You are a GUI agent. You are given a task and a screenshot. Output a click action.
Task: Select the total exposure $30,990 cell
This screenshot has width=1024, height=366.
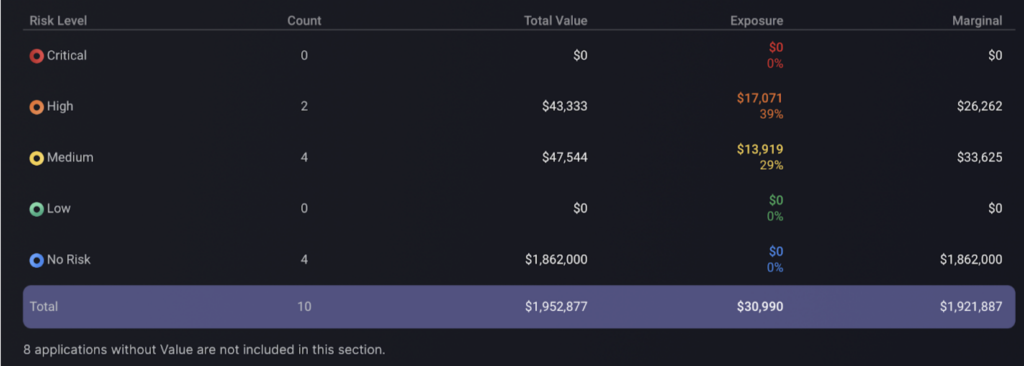point(760,306)
